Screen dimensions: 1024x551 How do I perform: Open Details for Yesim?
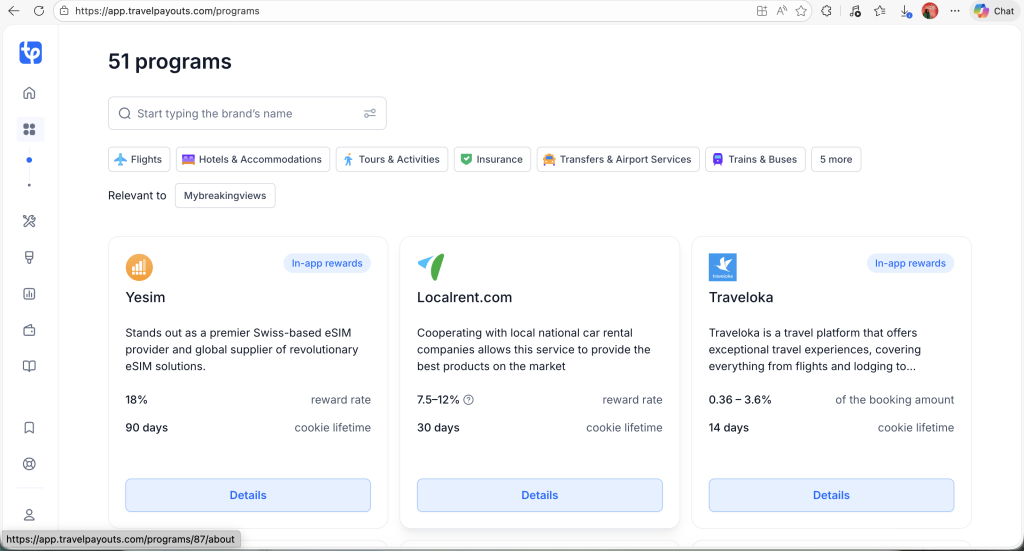click(x=248, y=495)
